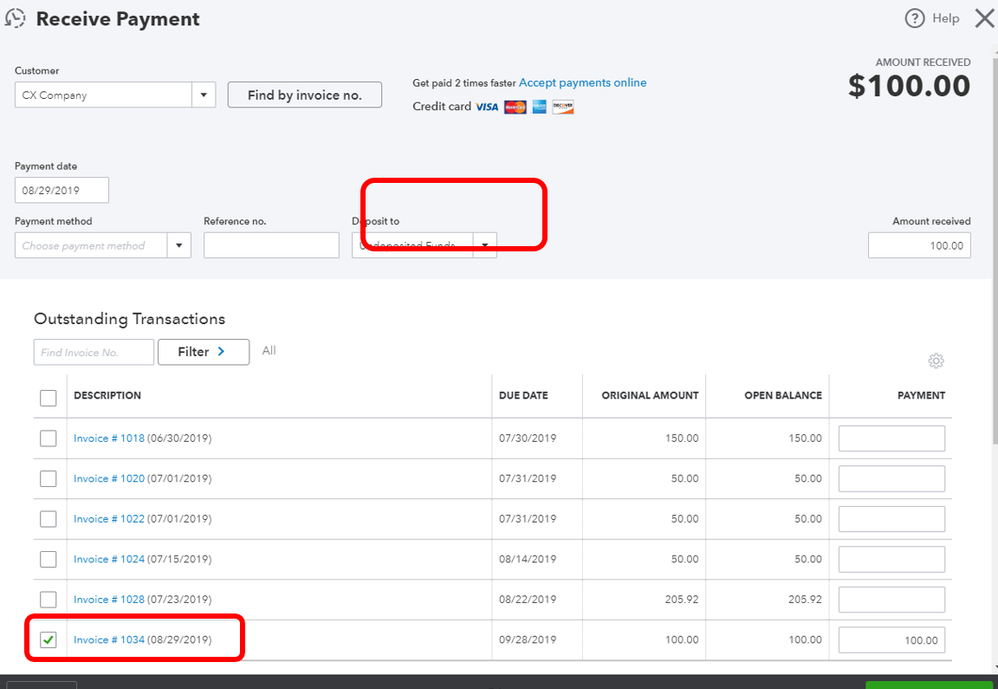This screenshot has height=689, width=998.
Task: Check the box for Invoice # 1028
Action: click(x=48, y=599)
